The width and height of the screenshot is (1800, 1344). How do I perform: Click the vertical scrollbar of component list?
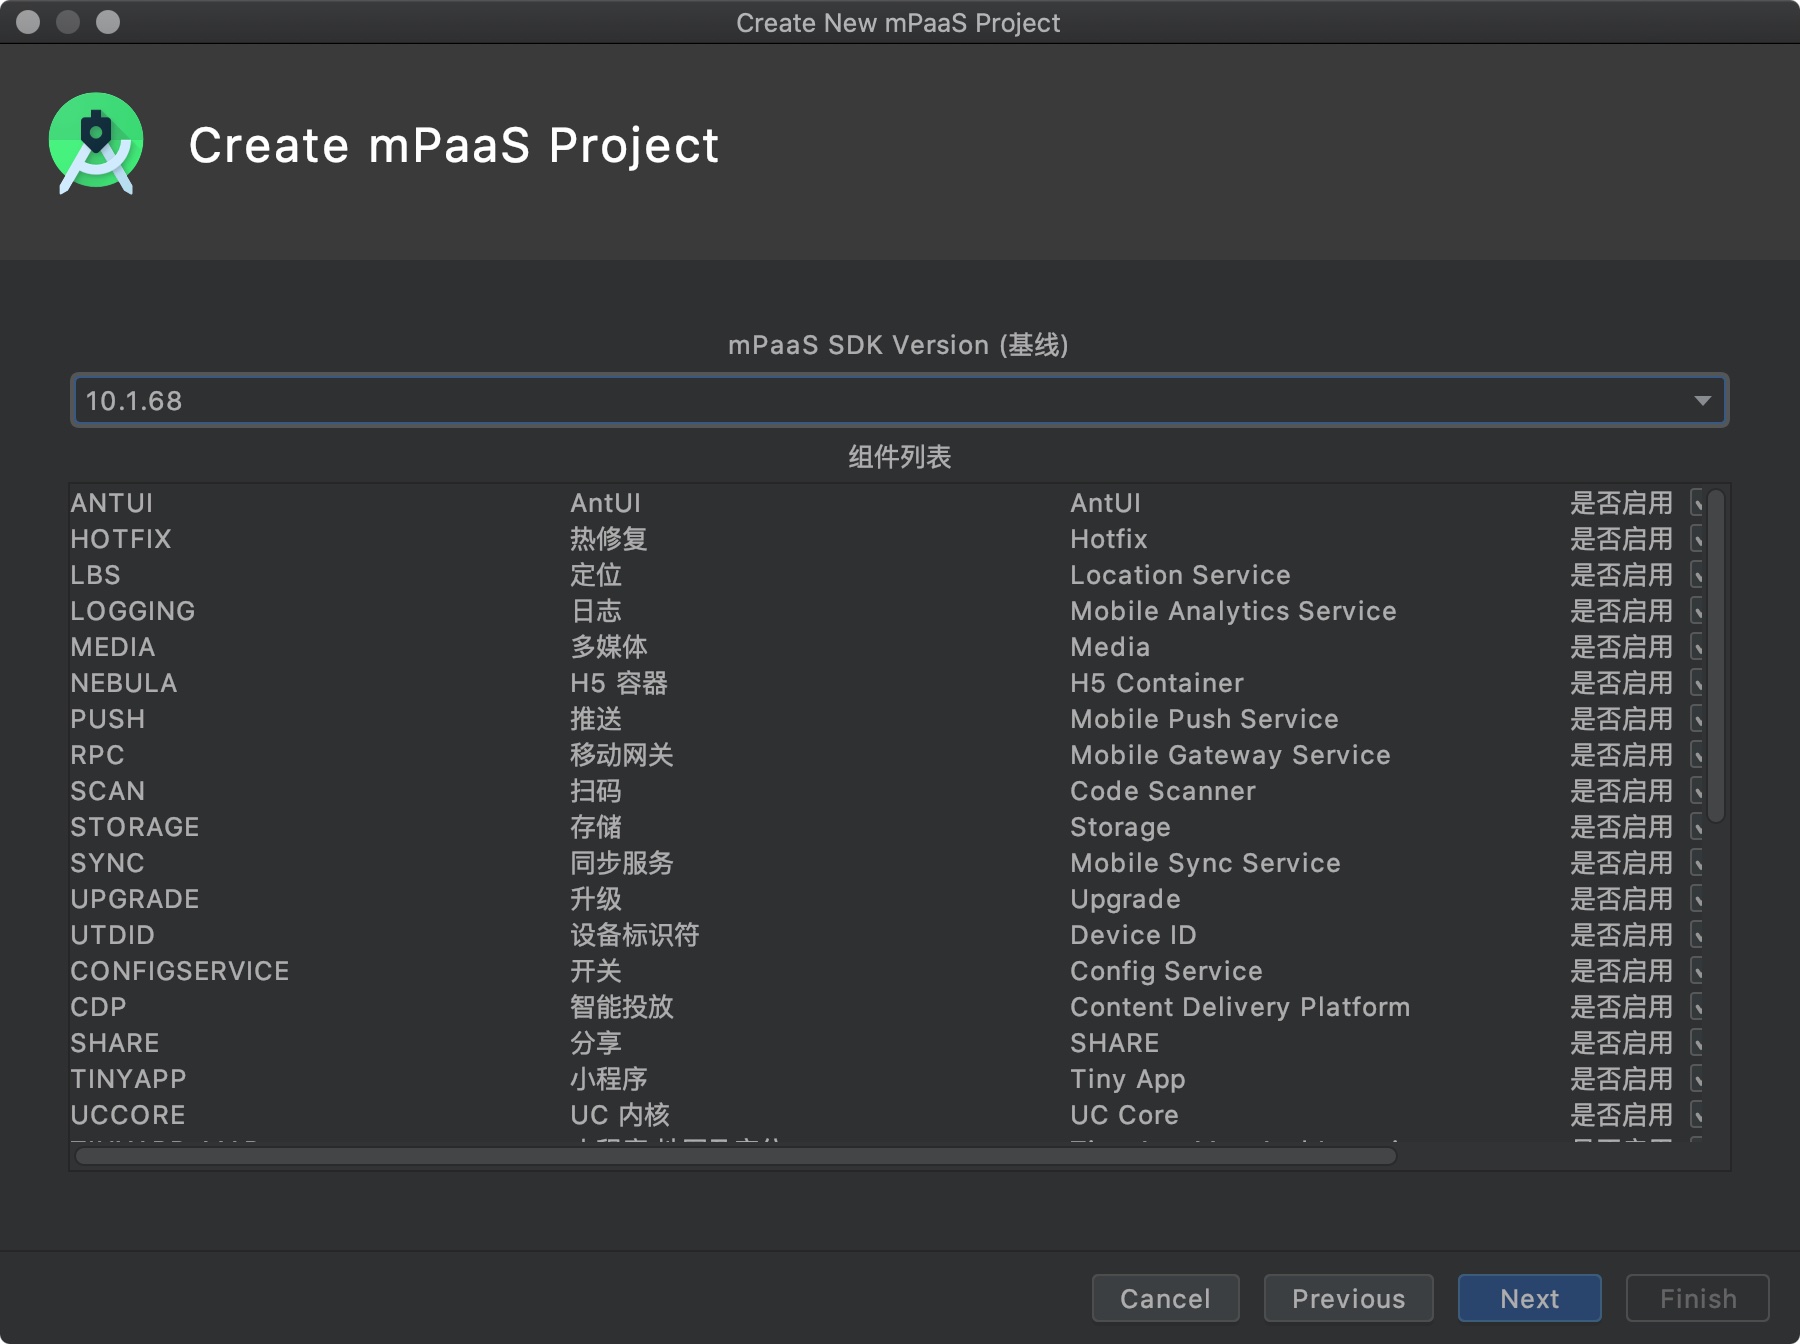[1716, 656]
